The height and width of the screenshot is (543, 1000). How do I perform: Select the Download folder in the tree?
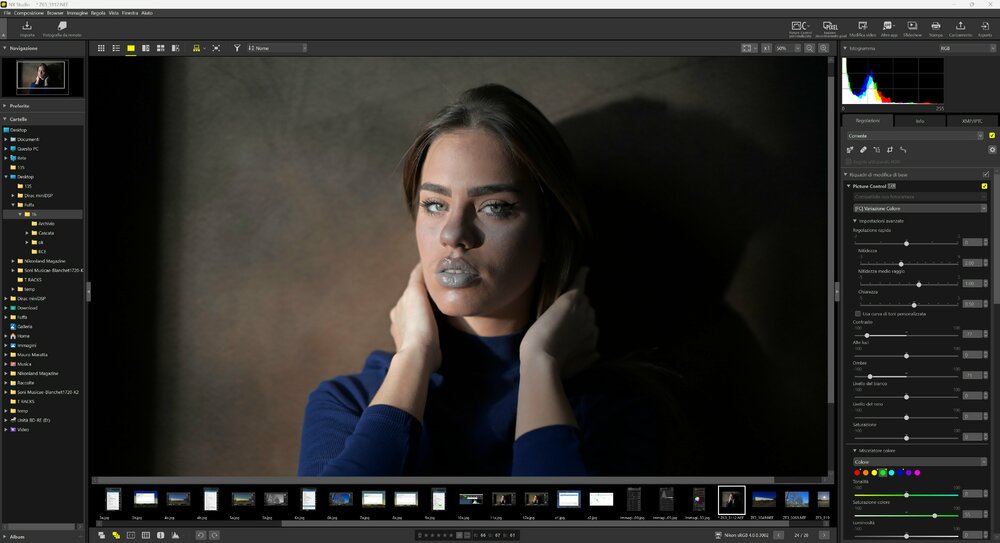(x=27, y=308)
